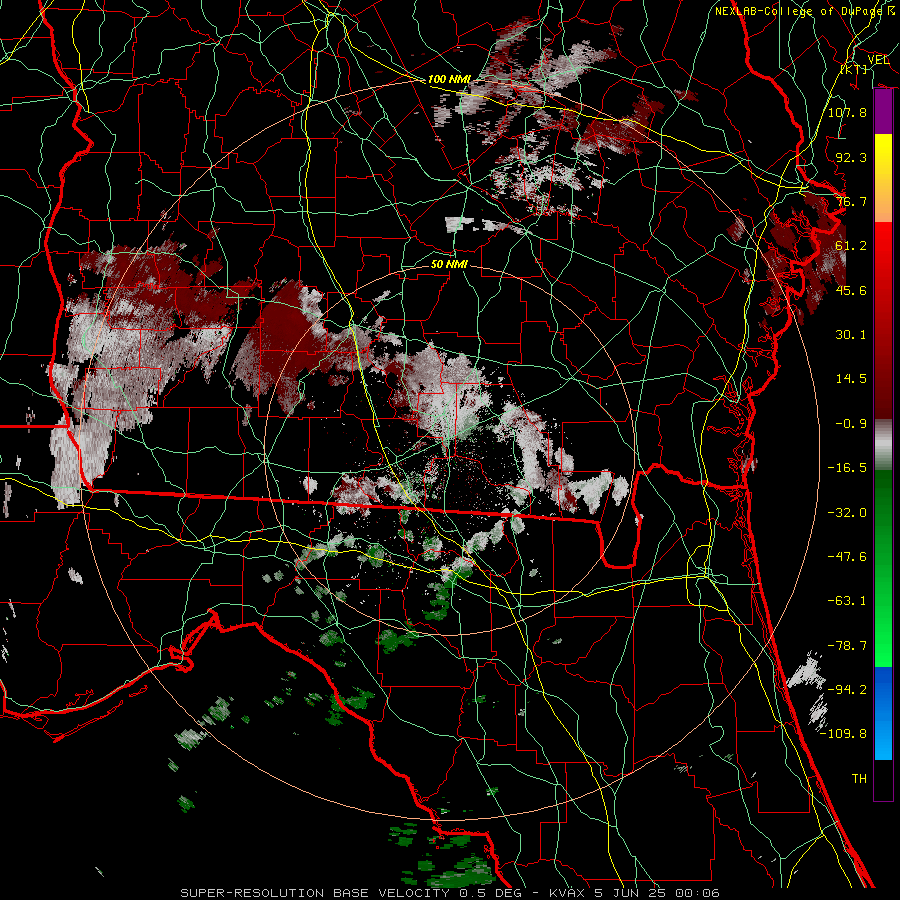Click the '100 NMI' range ring label
The image size is (900, 900).
(449, 79)
